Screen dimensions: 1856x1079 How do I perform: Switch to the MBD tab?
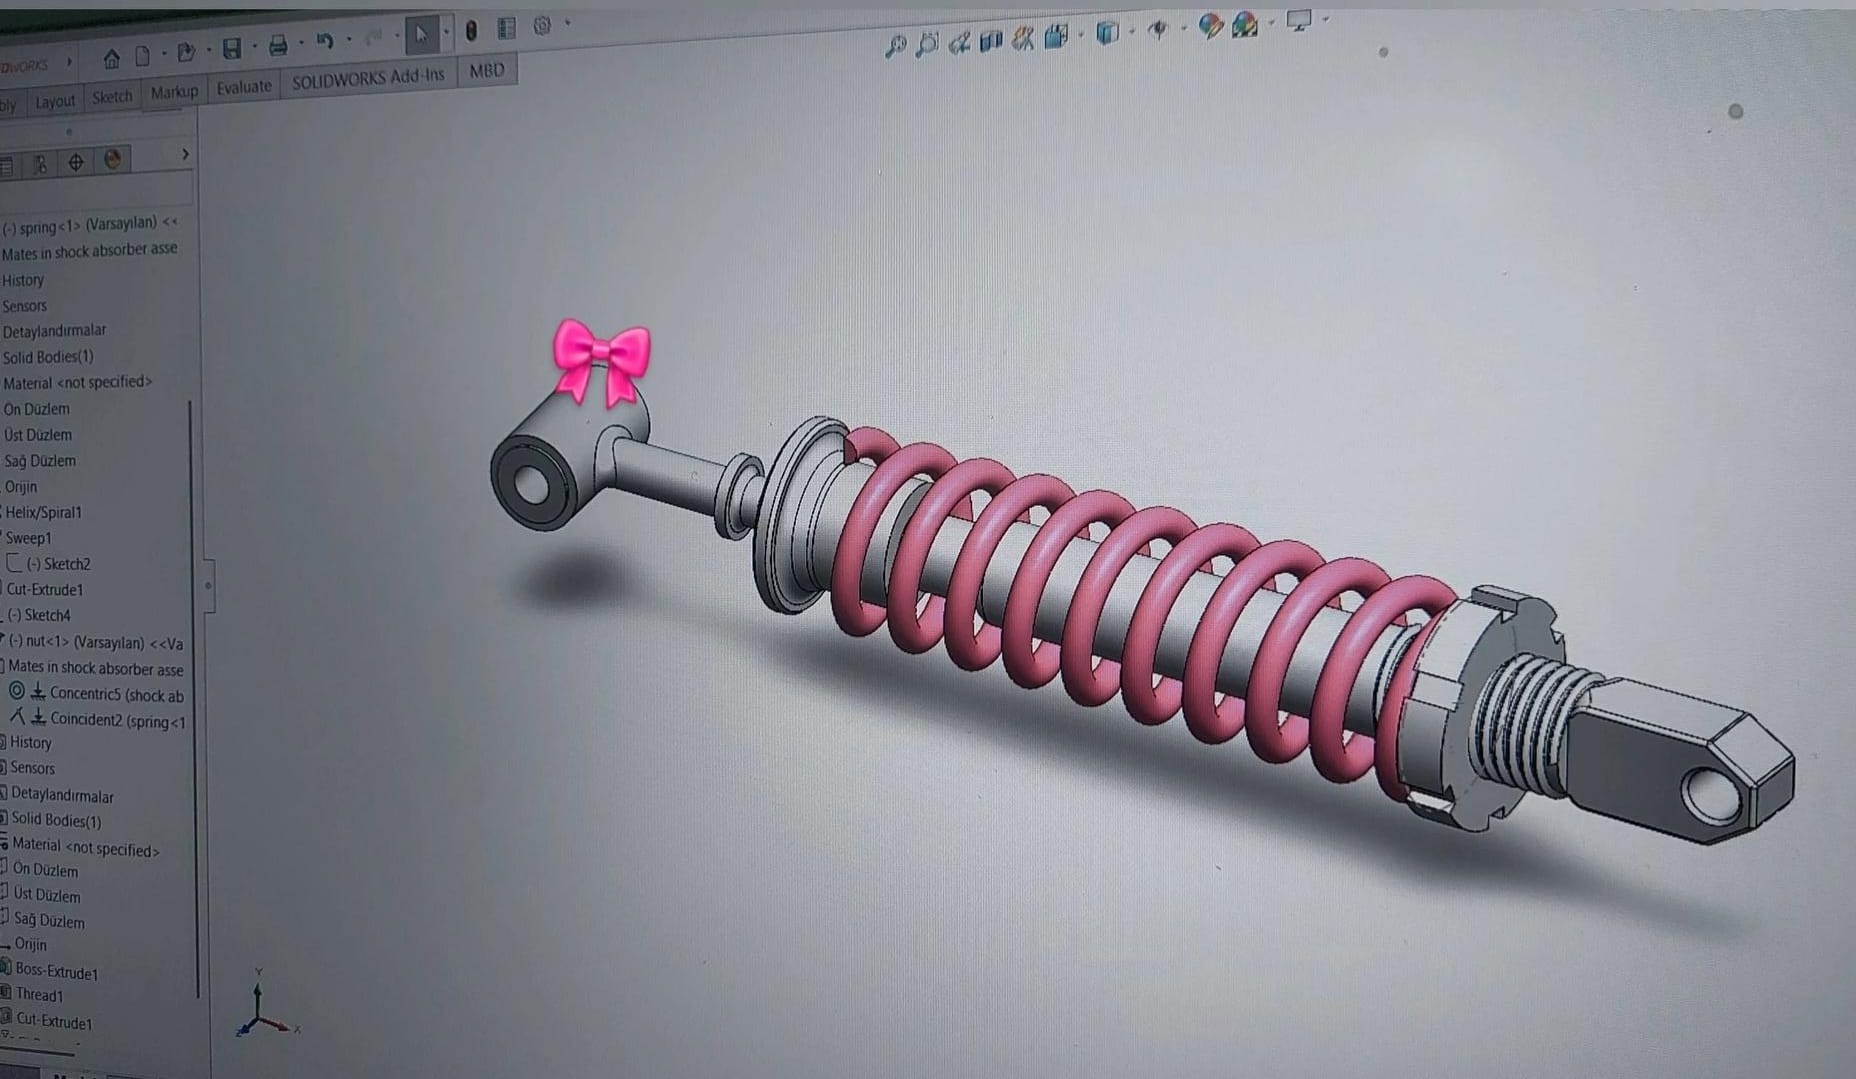(x=487, y=70)
